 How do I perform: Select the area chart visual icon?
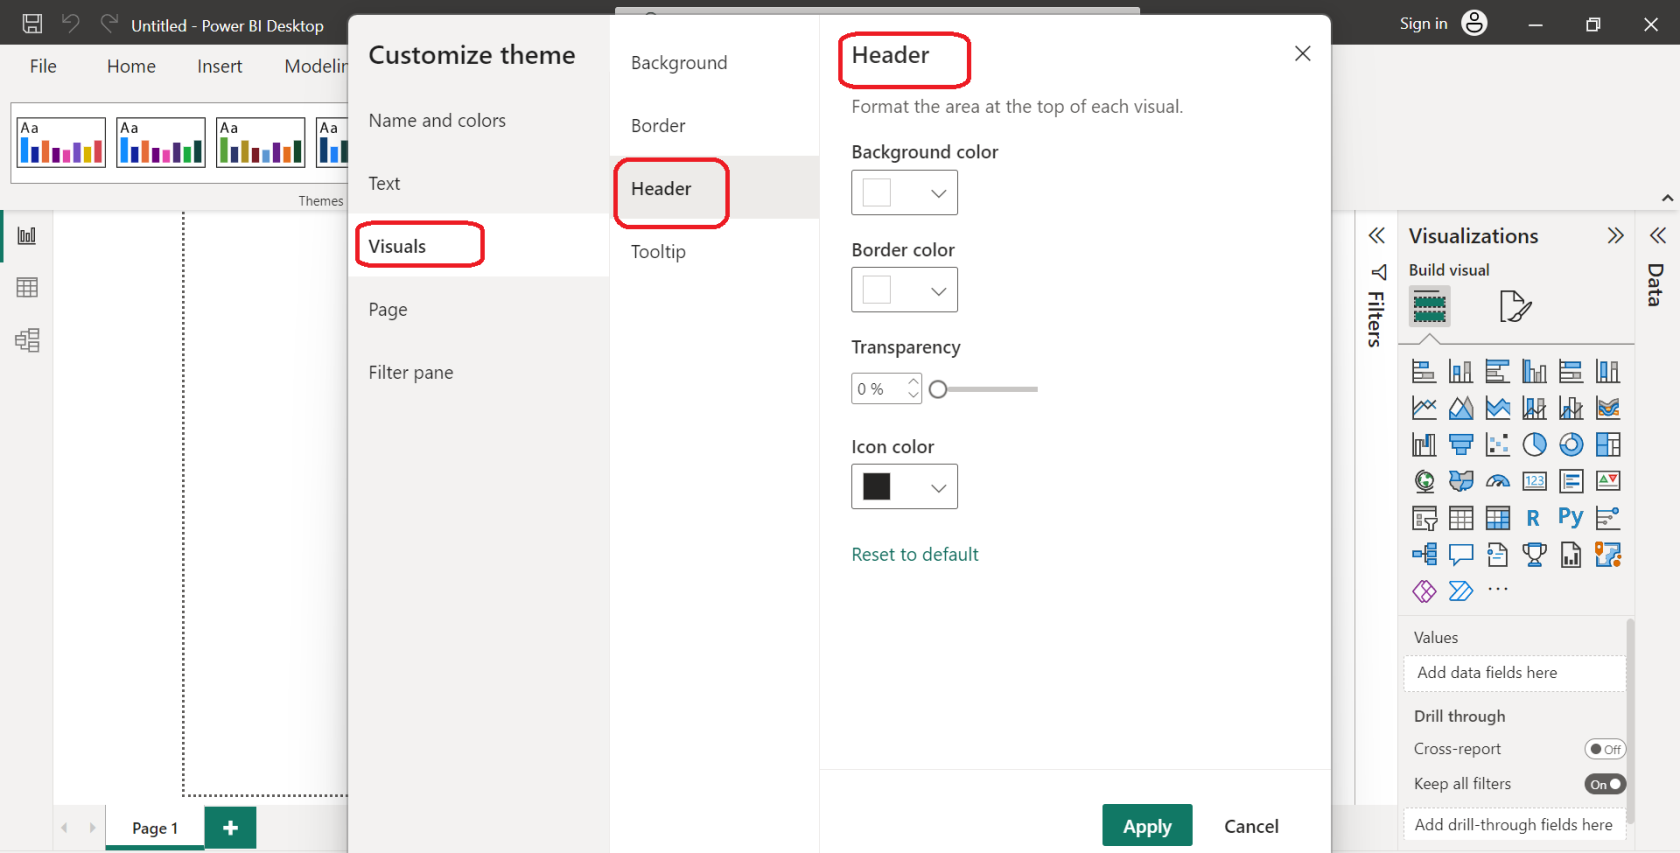[1461, 408]
